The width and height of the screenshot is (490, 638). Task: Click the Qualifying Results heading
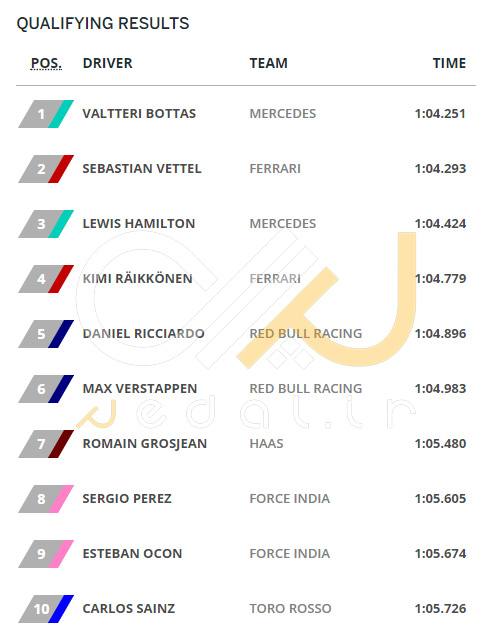(103, 24)
